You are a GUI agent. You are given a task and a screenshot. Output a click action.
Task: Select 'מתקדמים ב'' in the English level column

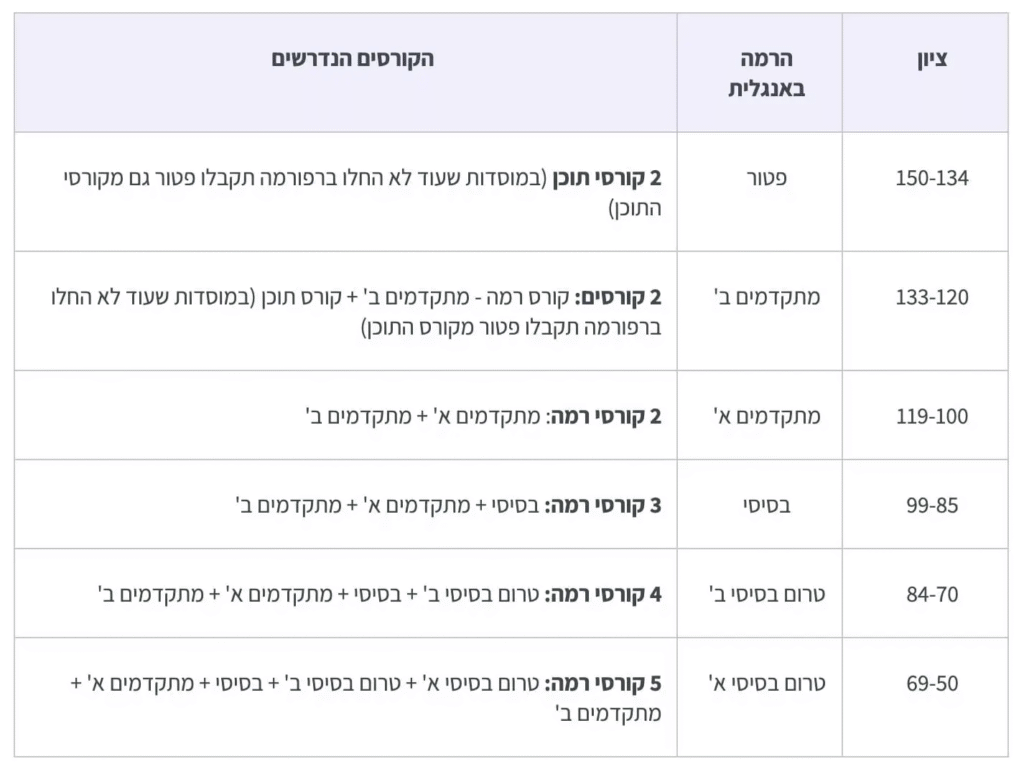pyautogui.click(x=767, y=298)
